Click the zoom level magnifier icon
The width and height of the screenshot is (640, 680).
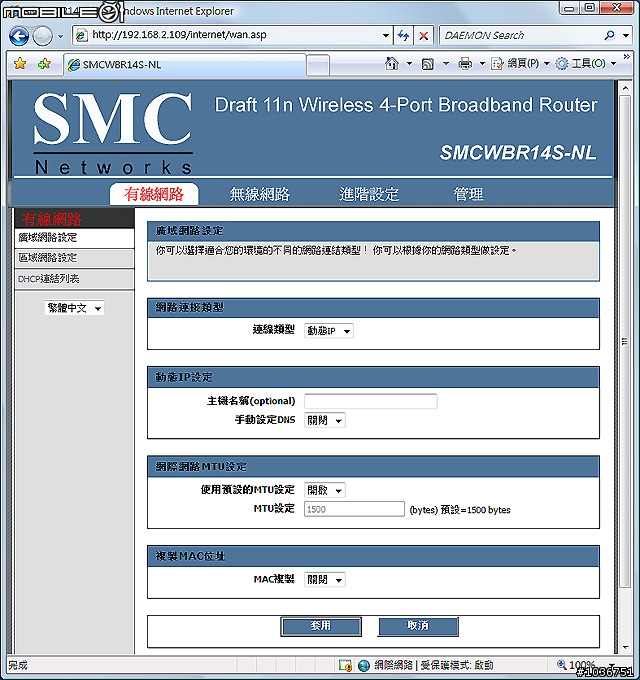[x=562, y=664]
